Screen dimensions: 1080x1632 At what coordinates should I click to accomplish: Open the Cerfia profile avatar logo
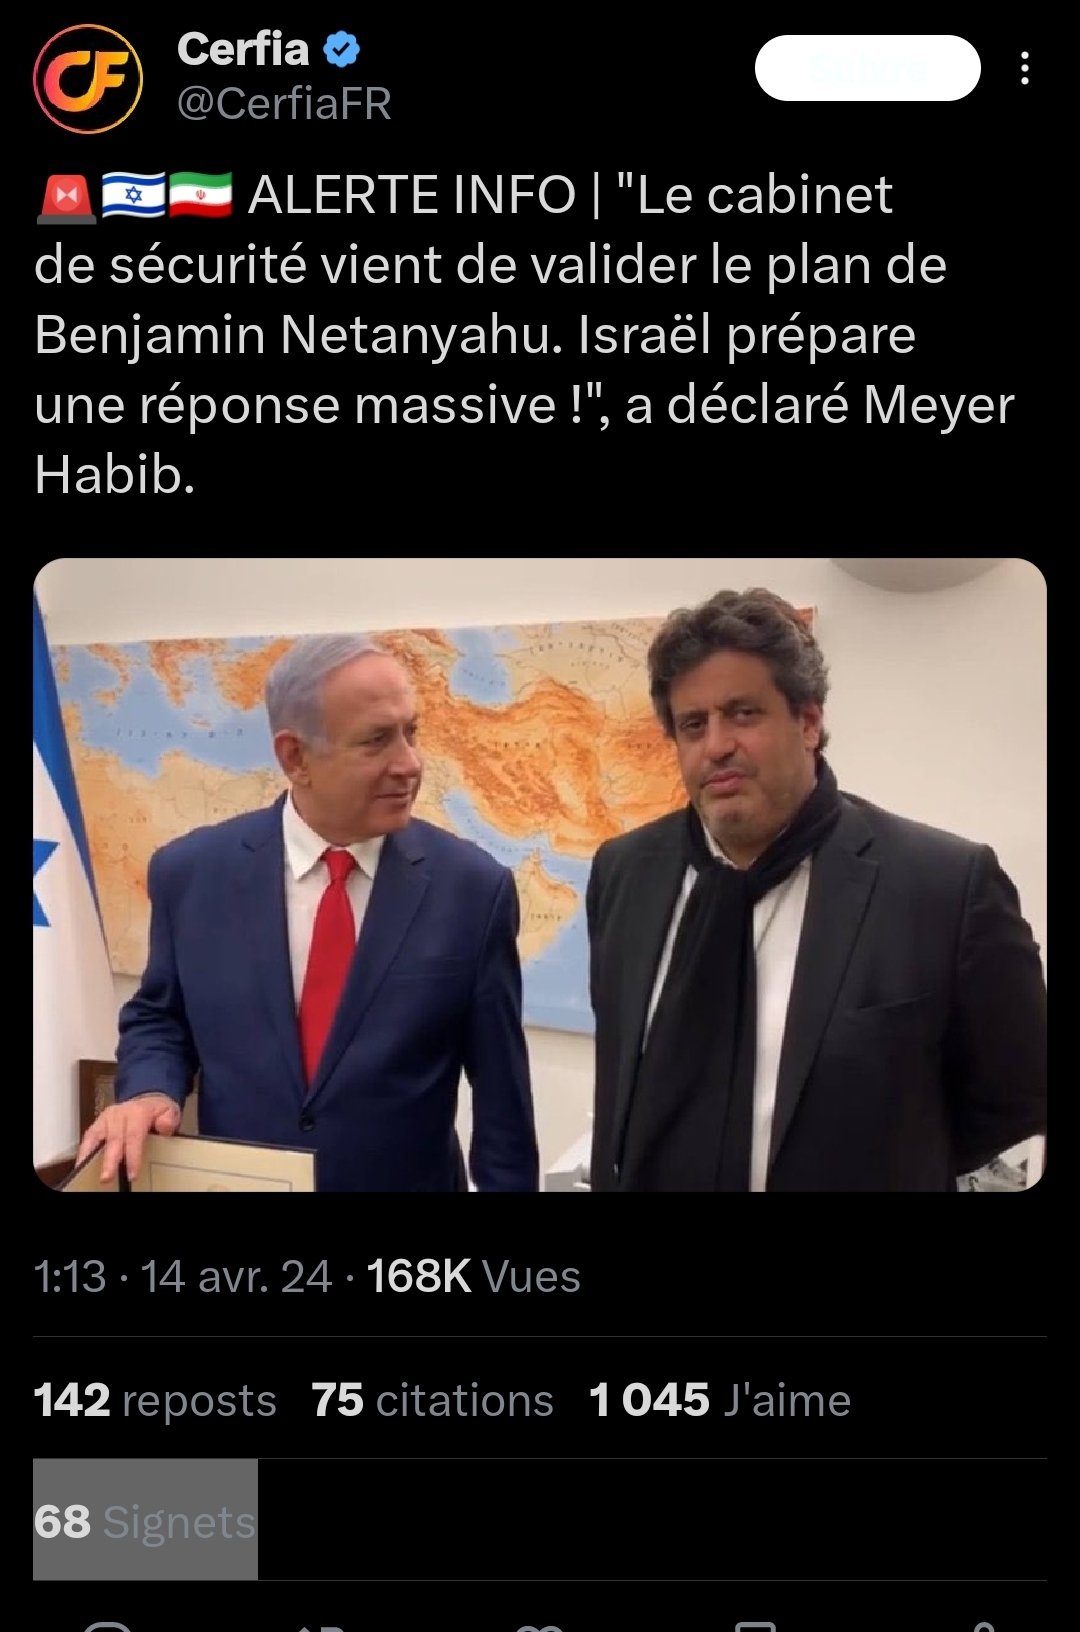tap(88, 79)
